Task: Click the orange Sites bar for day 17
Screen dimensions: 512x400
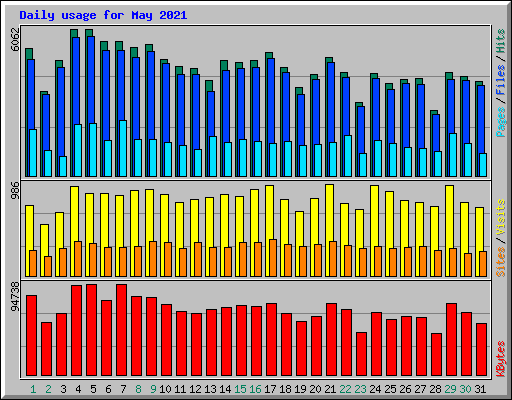Action: click(x=273, y=258)
